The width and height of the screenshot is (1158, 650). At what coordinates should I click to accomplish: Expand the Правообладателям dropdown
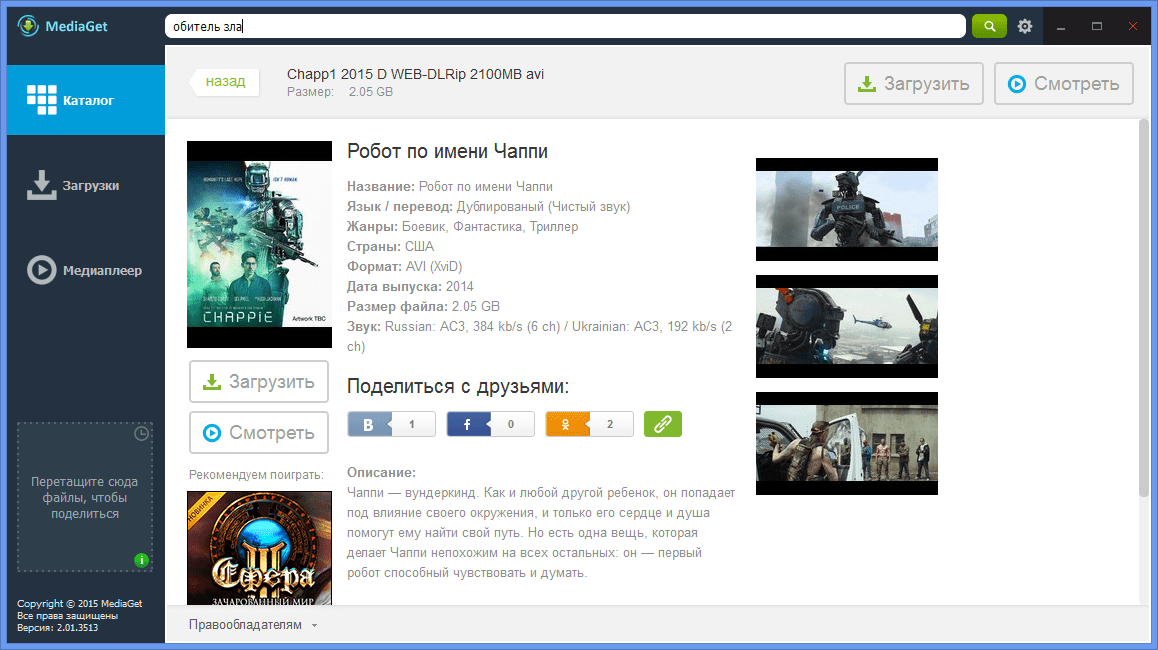[x=253, y=625]
